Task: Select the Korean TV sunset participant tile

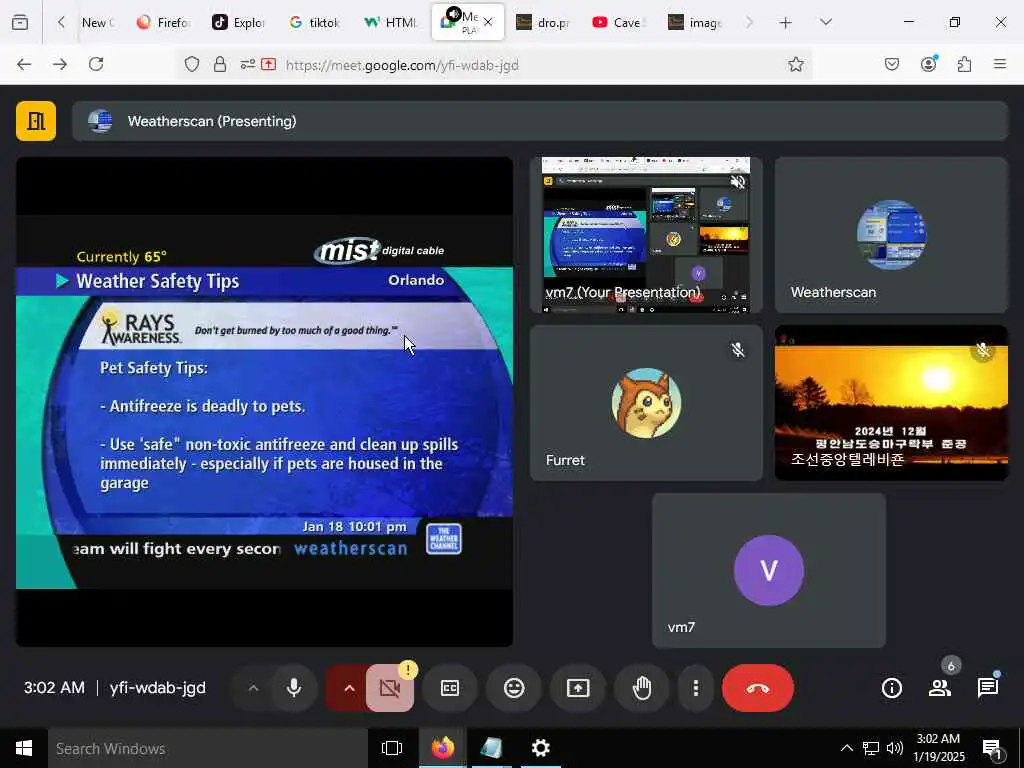Action: click(891, 403)
